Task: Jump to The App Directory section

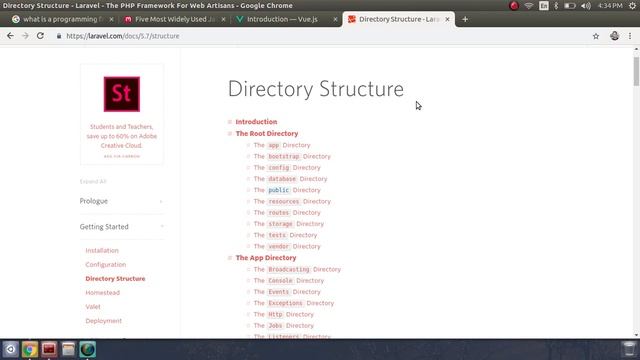Action: point(266,258)
